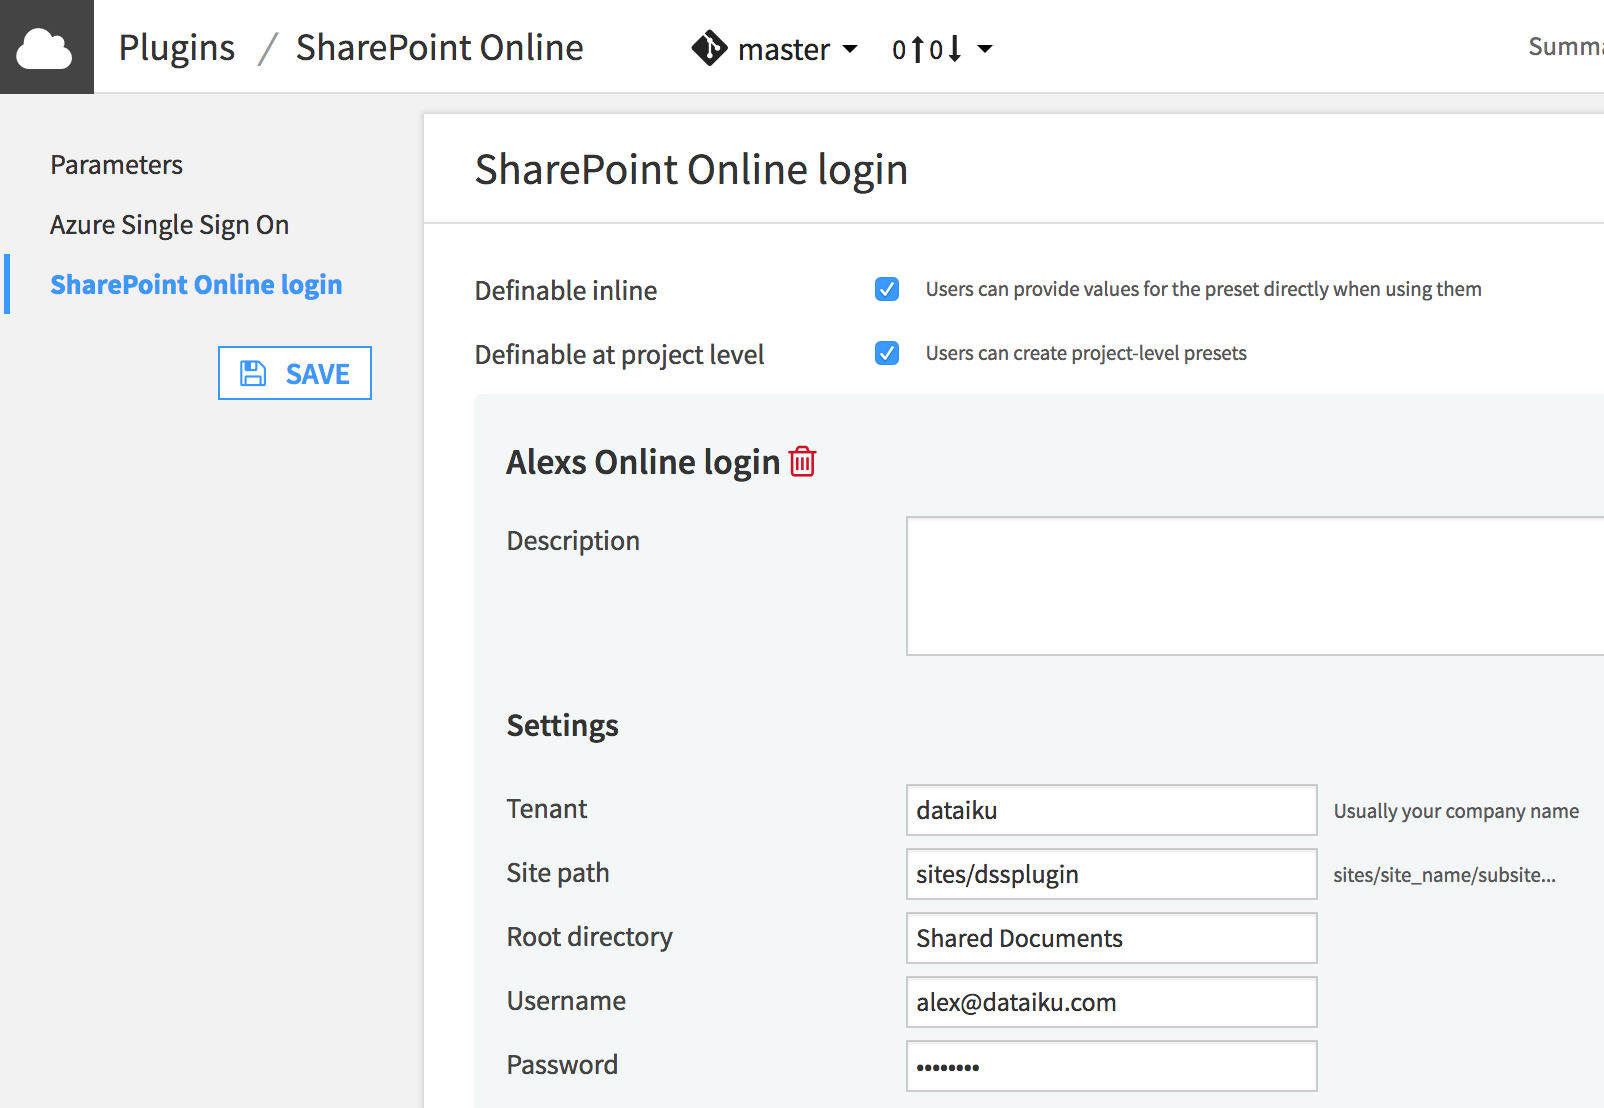Screen dimensions: 1604x1108
Task: Delete Alexs Online login preset trash icon
Action: (x=802, y=461)
